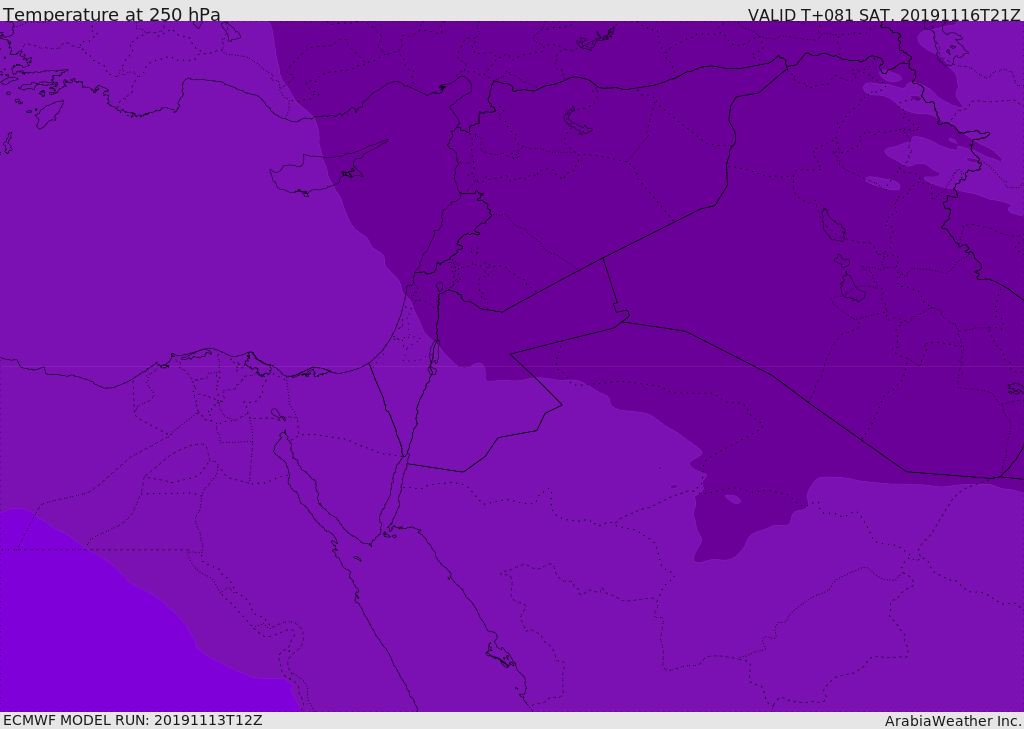
Task: Click the ECMWF MODEL RUN label
Action: click(x=132, y=720)
